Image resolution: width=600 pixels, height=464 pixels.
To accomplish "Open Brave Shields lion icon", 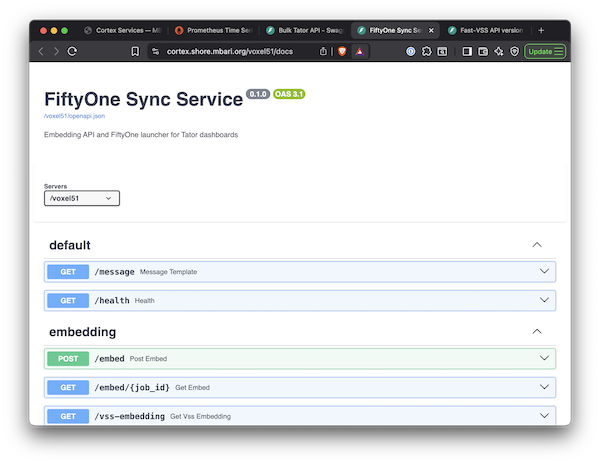I will [342, 51].
